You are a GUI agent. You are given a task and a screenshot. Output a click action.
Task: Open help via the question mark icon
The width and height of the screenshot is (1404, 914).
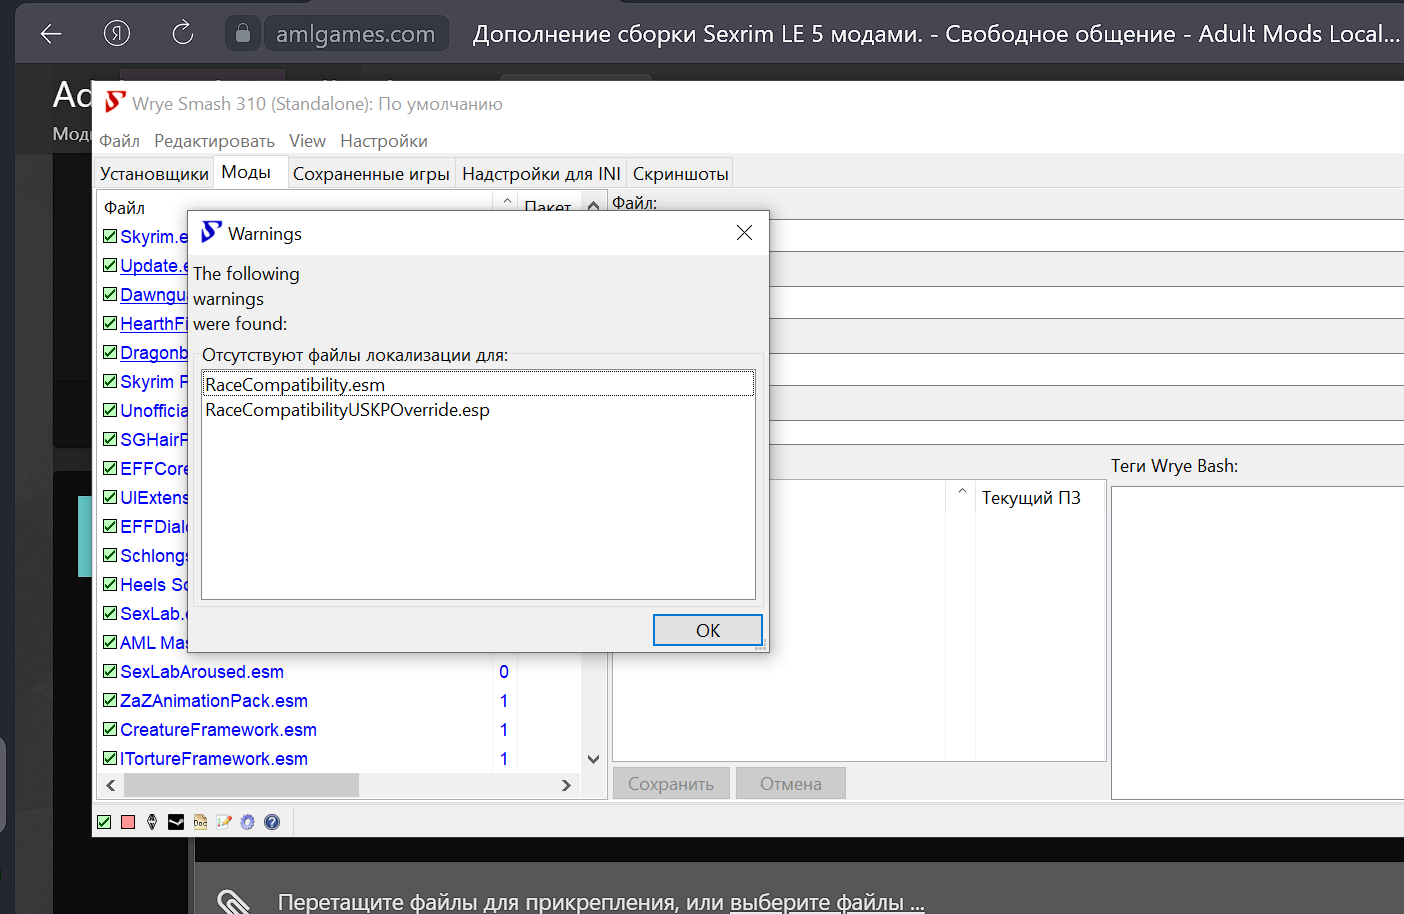click(x=272, y=822)
